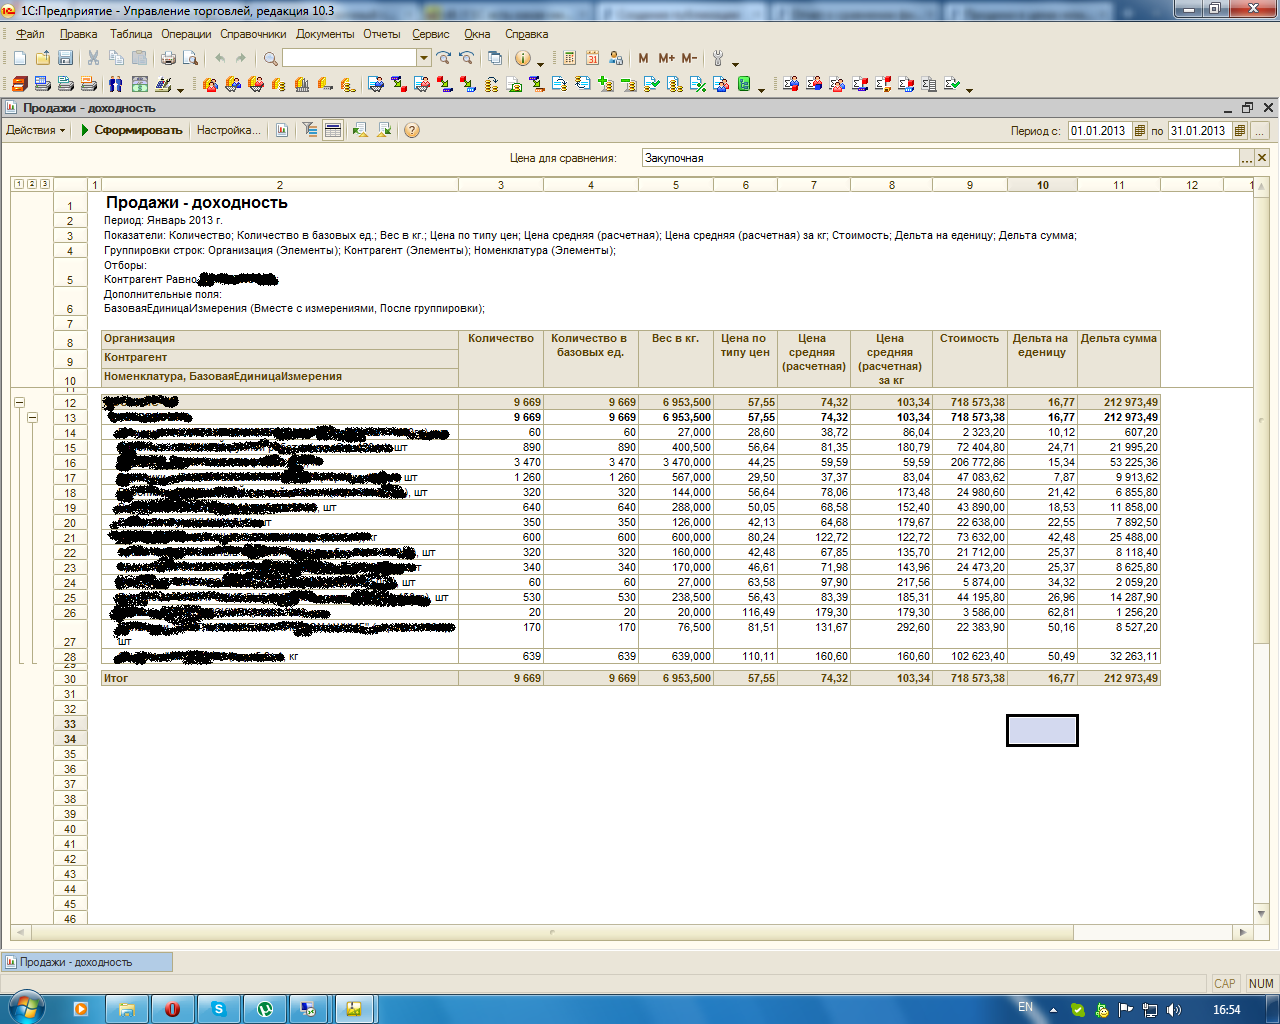The image size is (1280, 1024).
Task: Open Opera from the taskbar
Action: pos(172,1009)
